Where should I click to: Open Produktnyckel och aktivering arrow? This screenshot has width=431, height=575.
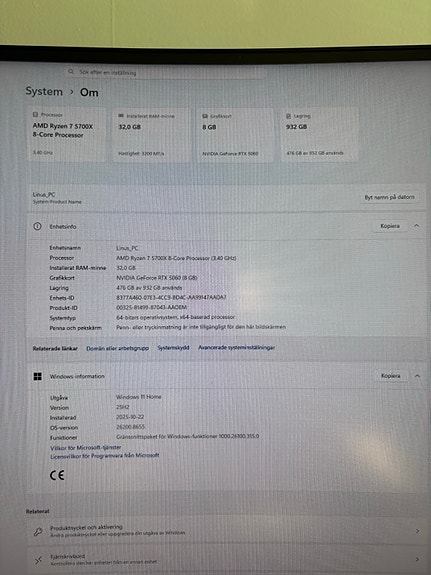pyautogui.click(x=417, y=531)
